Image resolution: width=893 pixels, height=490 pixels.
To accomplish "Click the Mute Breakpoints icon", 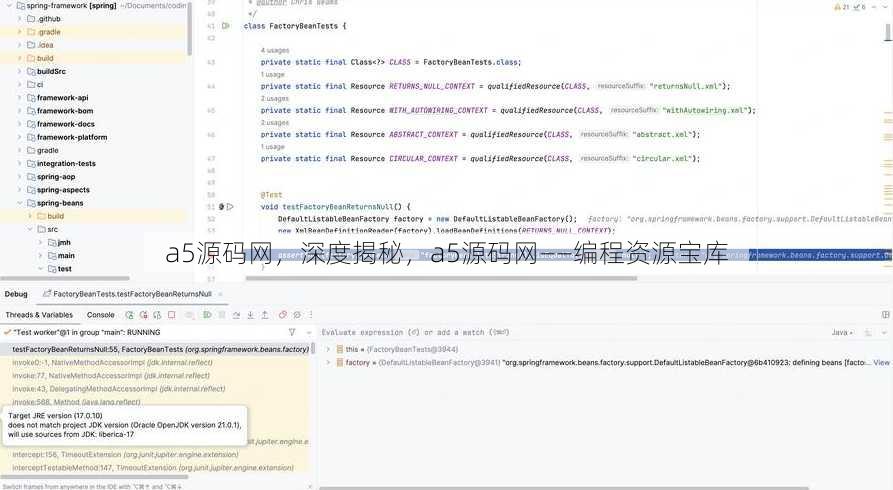I will [297, 315].
